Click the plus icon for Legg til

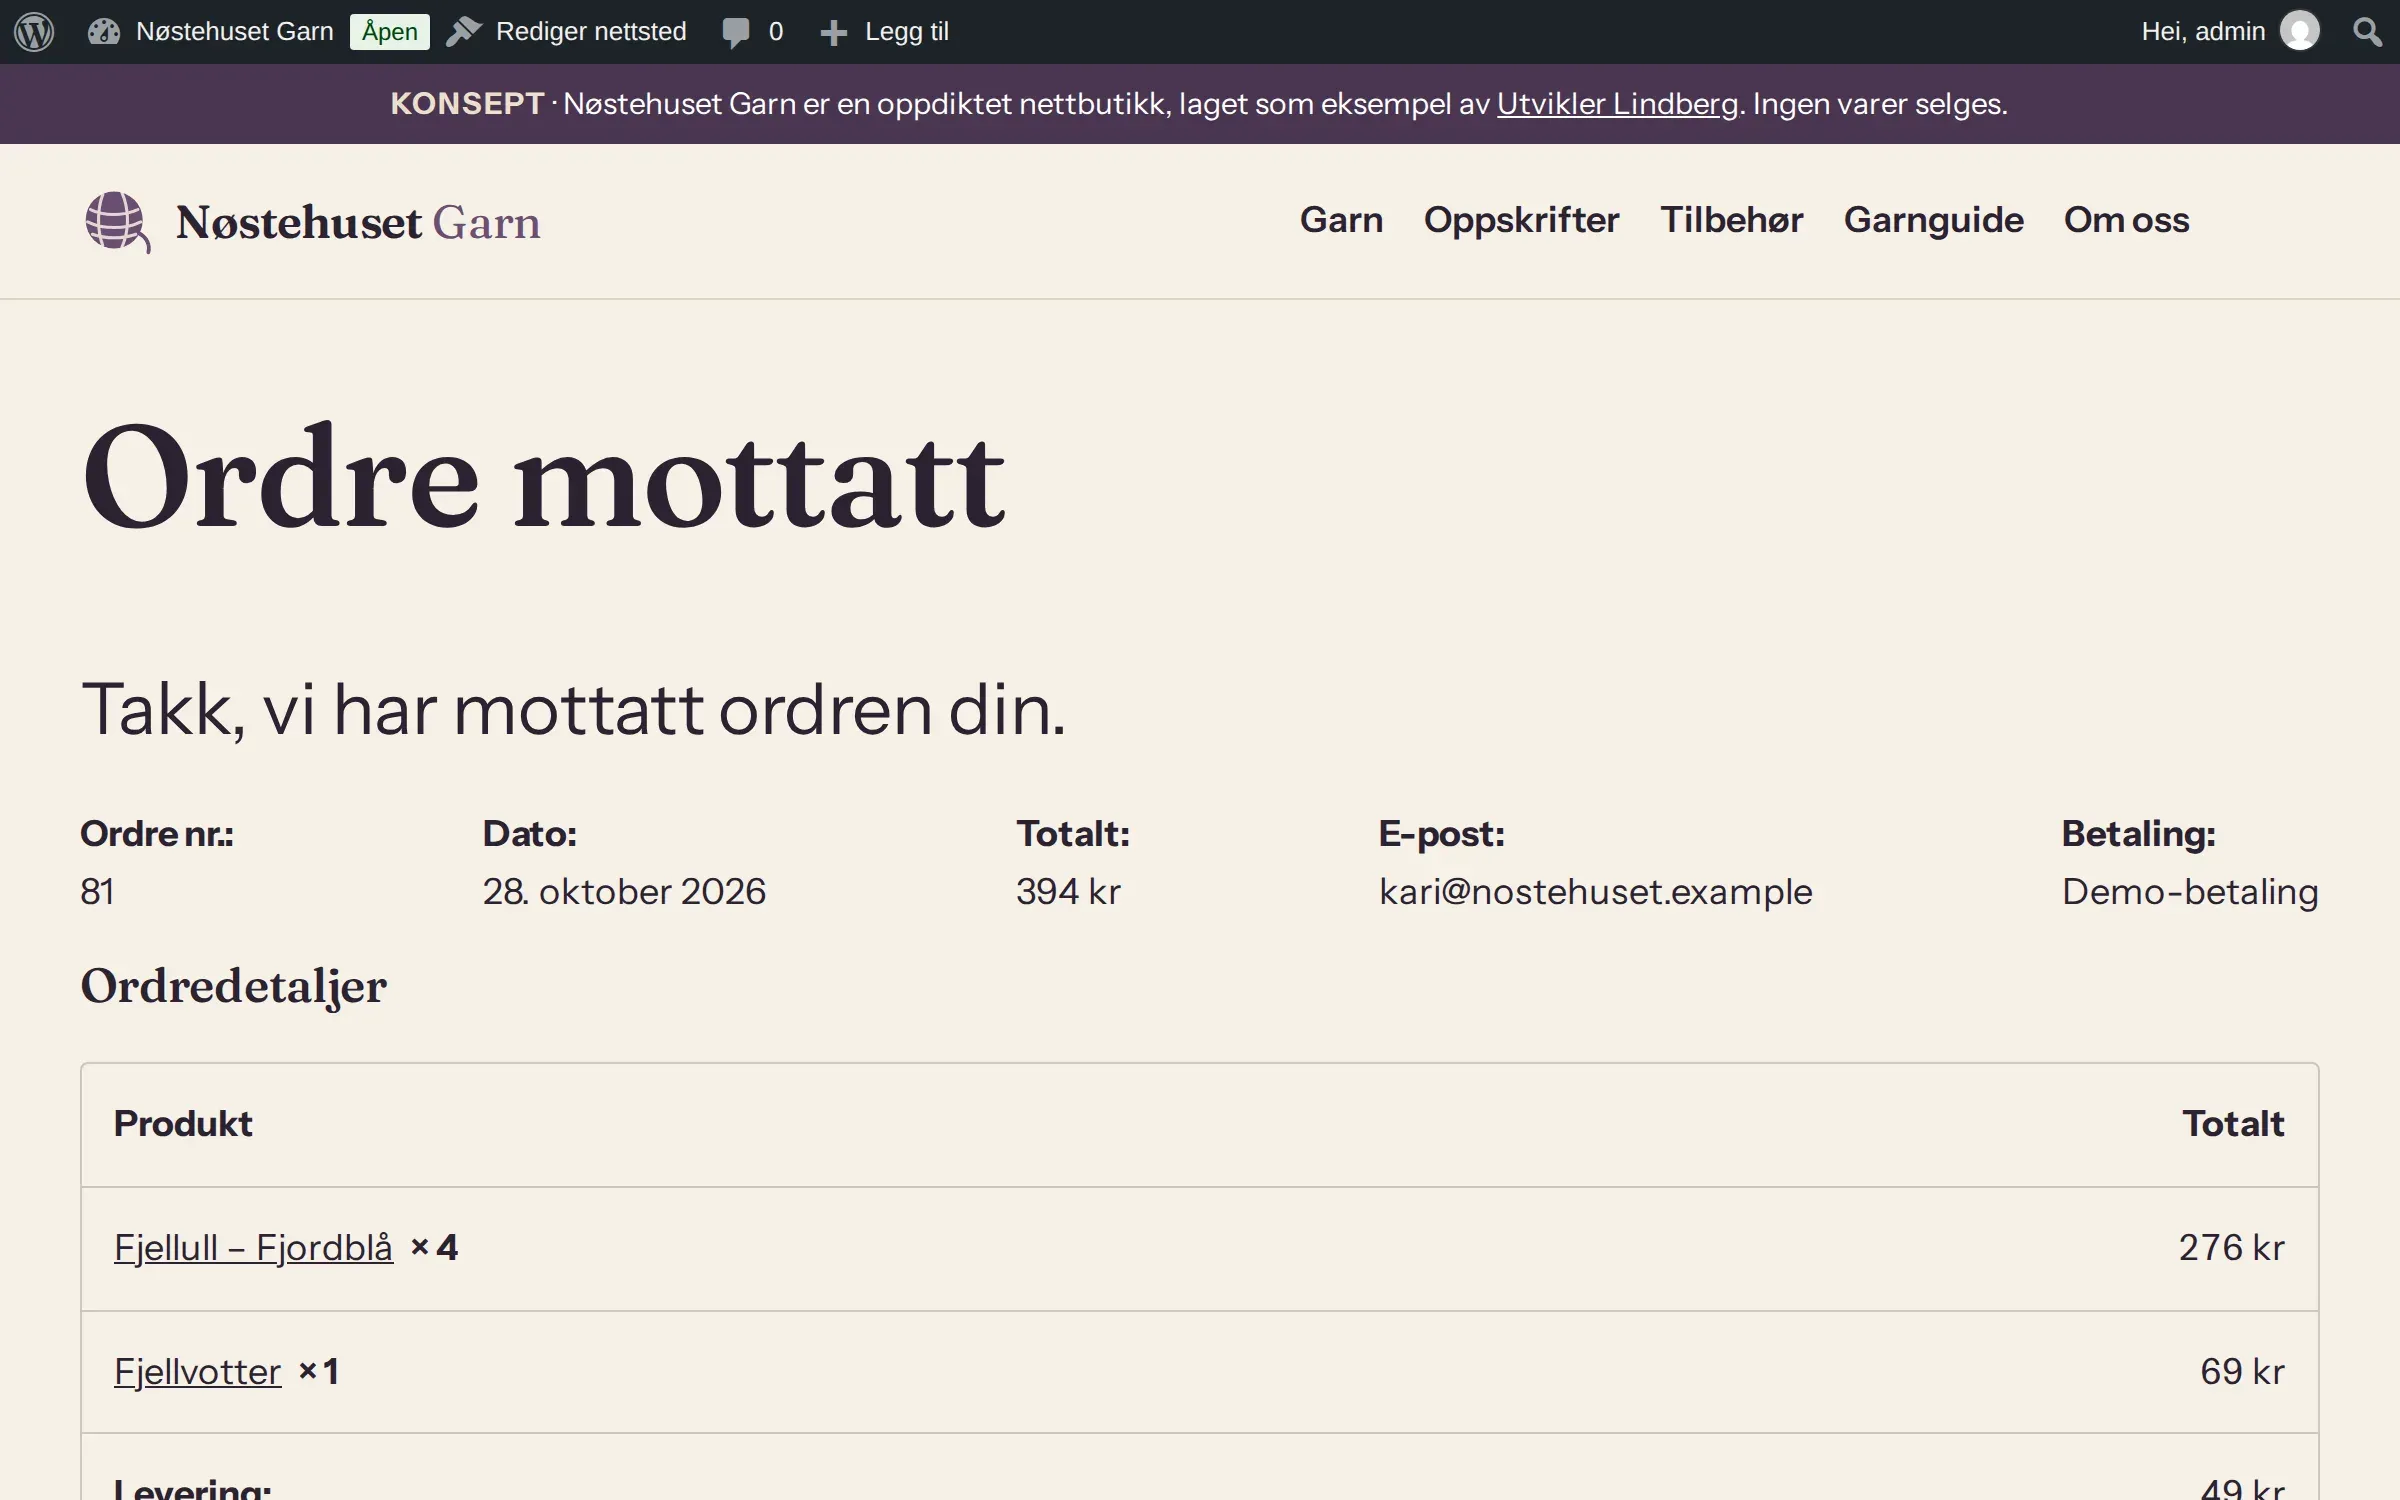(x=833, y=33)
